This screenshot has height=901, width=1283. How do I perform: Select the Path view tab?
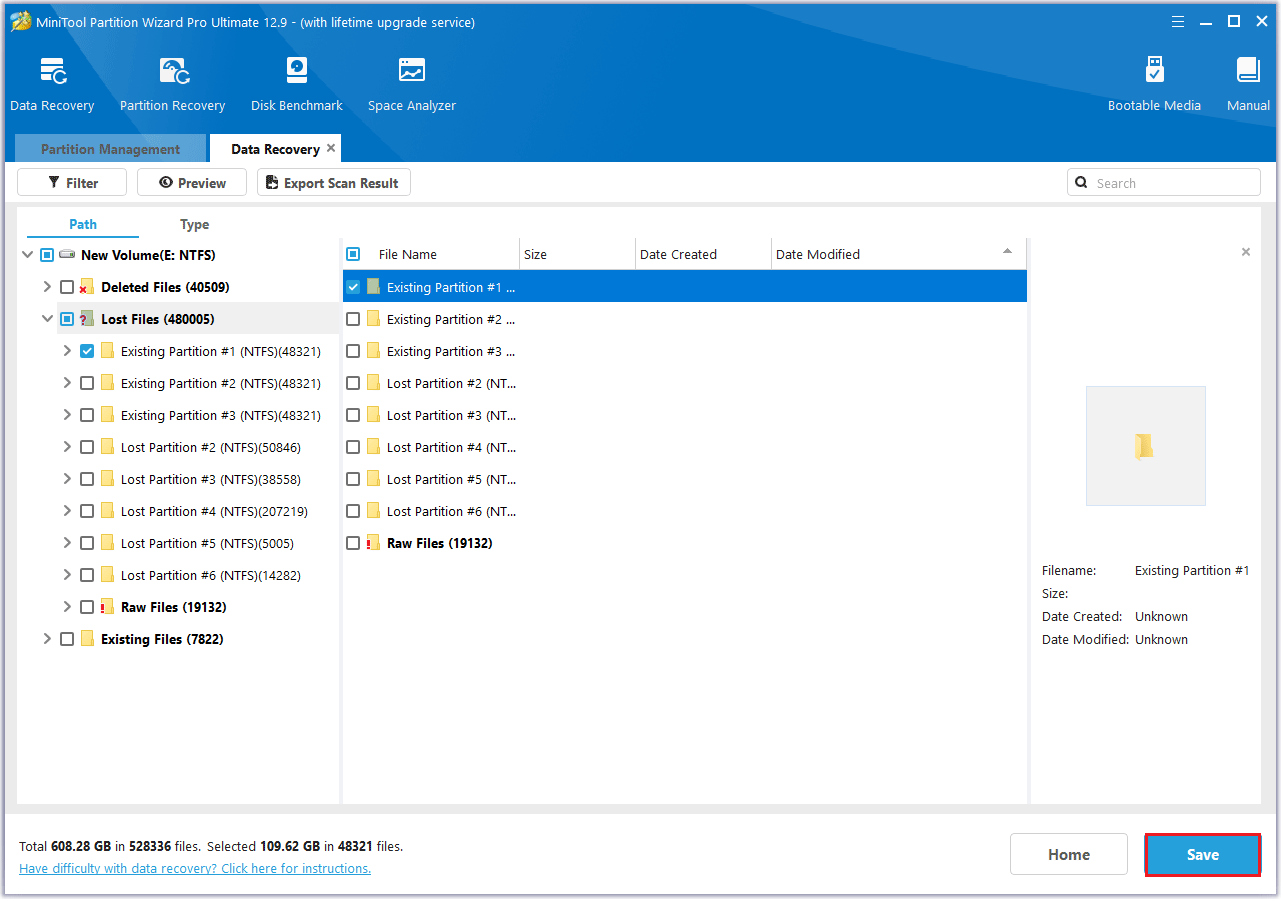click(83, 224)
